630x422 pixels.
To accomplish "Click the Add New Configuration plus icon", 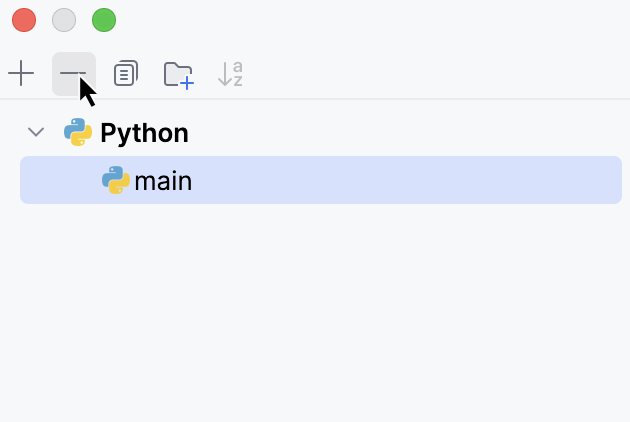I will (21, 74).
